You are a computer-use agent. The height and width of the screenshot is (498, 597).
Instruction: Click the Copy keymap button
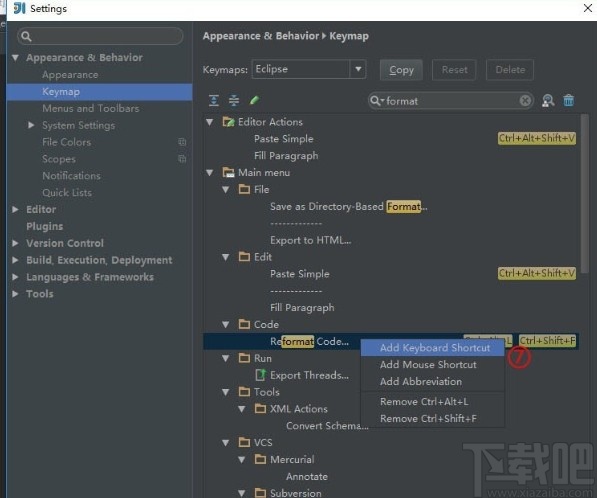401,70
